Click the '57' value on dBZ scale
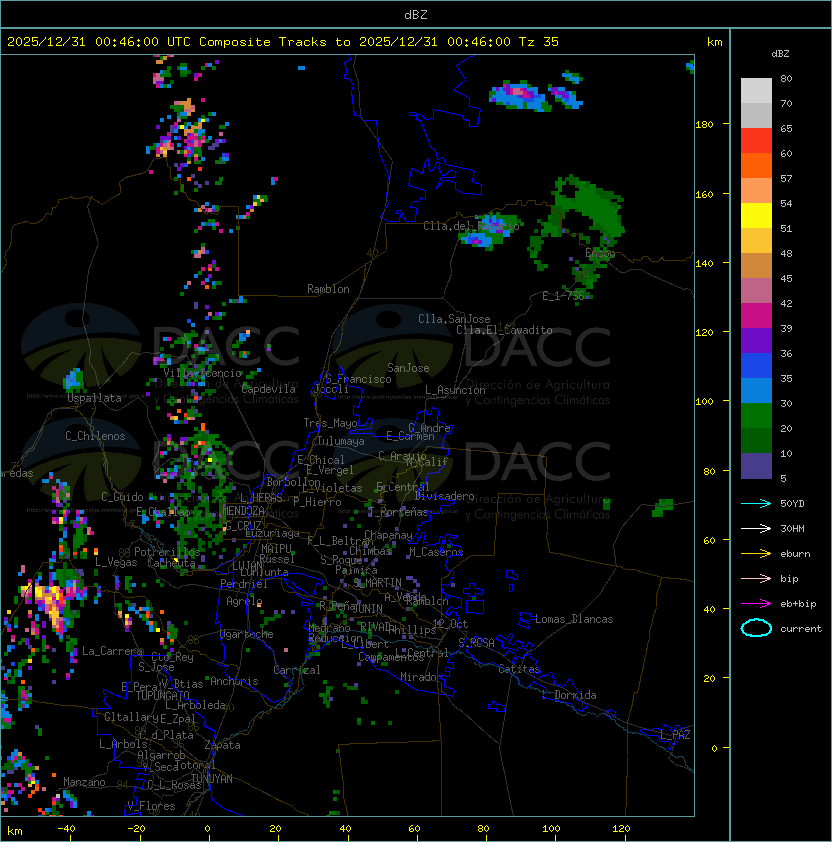Image resolution: width=832 pixels, height=842 pixels. (x=786, y=178)
